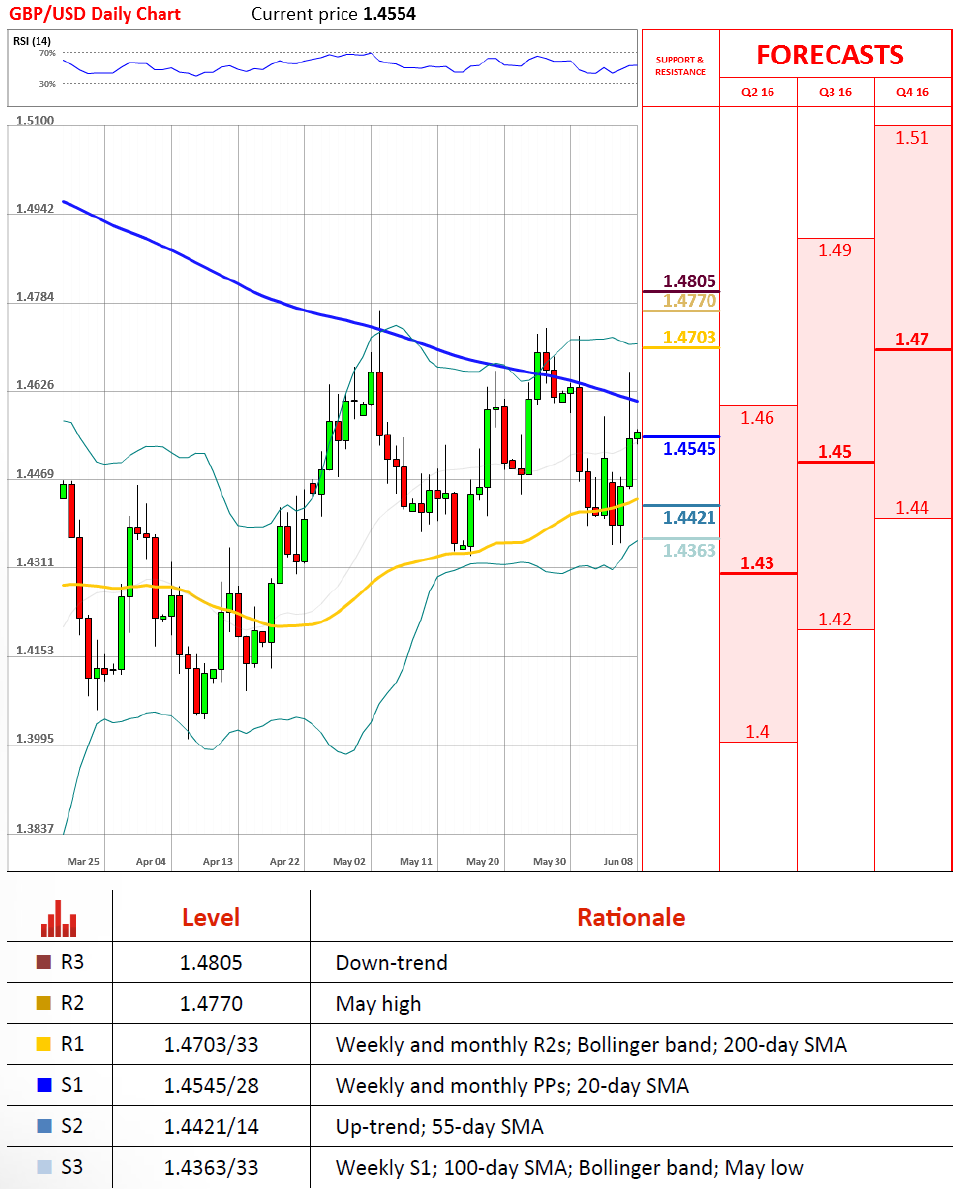This screenshot has height=1189, width=962.
Task: Click the 'GBP/USD Daily Chart' title
Action: coord(95,14)
